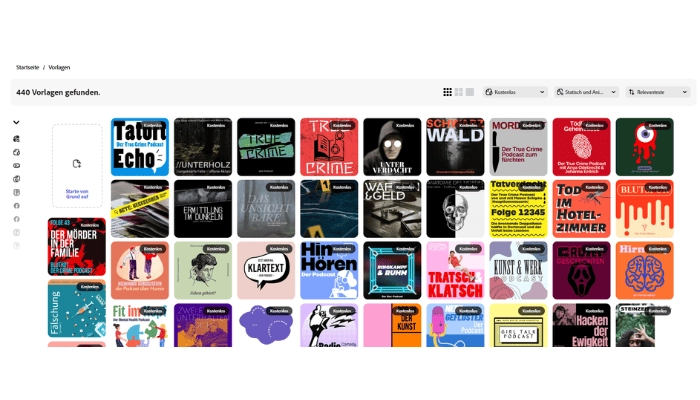This screenshot has height=400, width=700.
Task: Click the animation icon beside Statisch und Ani...
Action: 560,92
